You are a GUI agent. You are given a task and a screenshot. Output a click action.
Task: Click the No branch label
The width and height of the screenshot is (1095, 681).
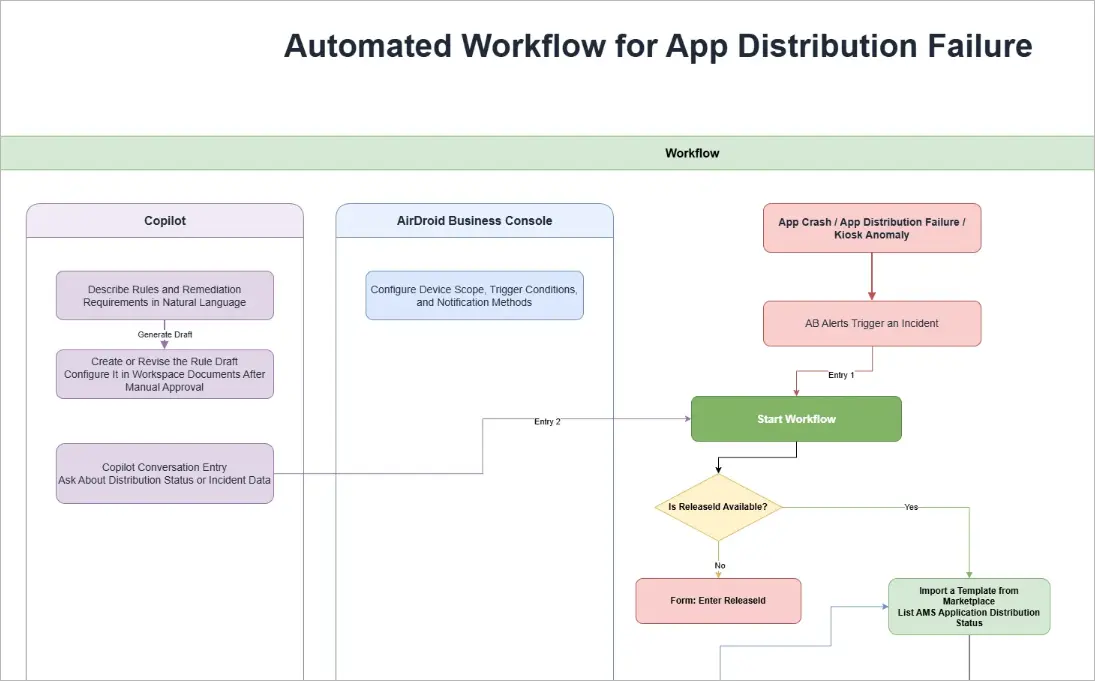tap(719, 566)
